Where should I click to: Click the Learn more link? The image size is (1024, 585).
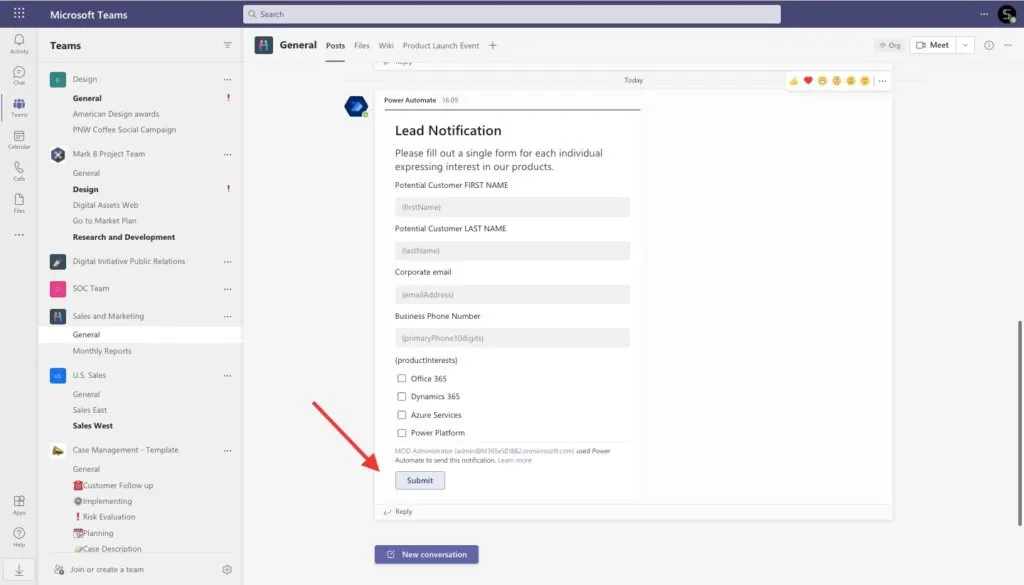pos(515,460)
